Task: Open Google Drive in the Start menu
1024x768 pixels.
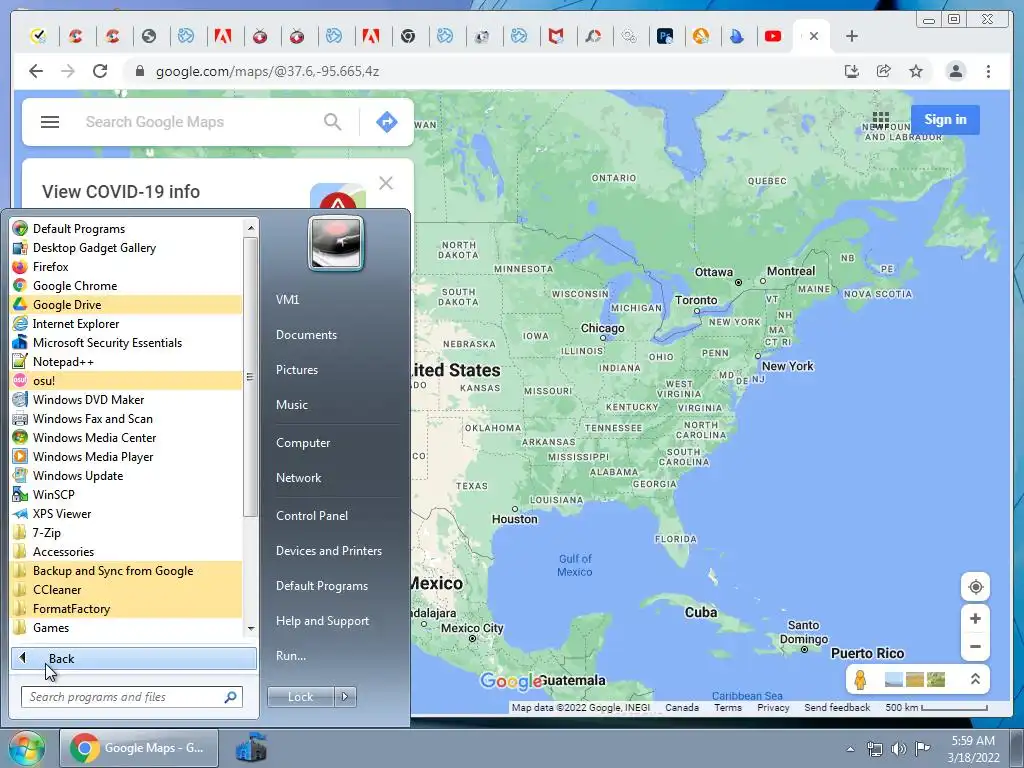Action: 67,304
